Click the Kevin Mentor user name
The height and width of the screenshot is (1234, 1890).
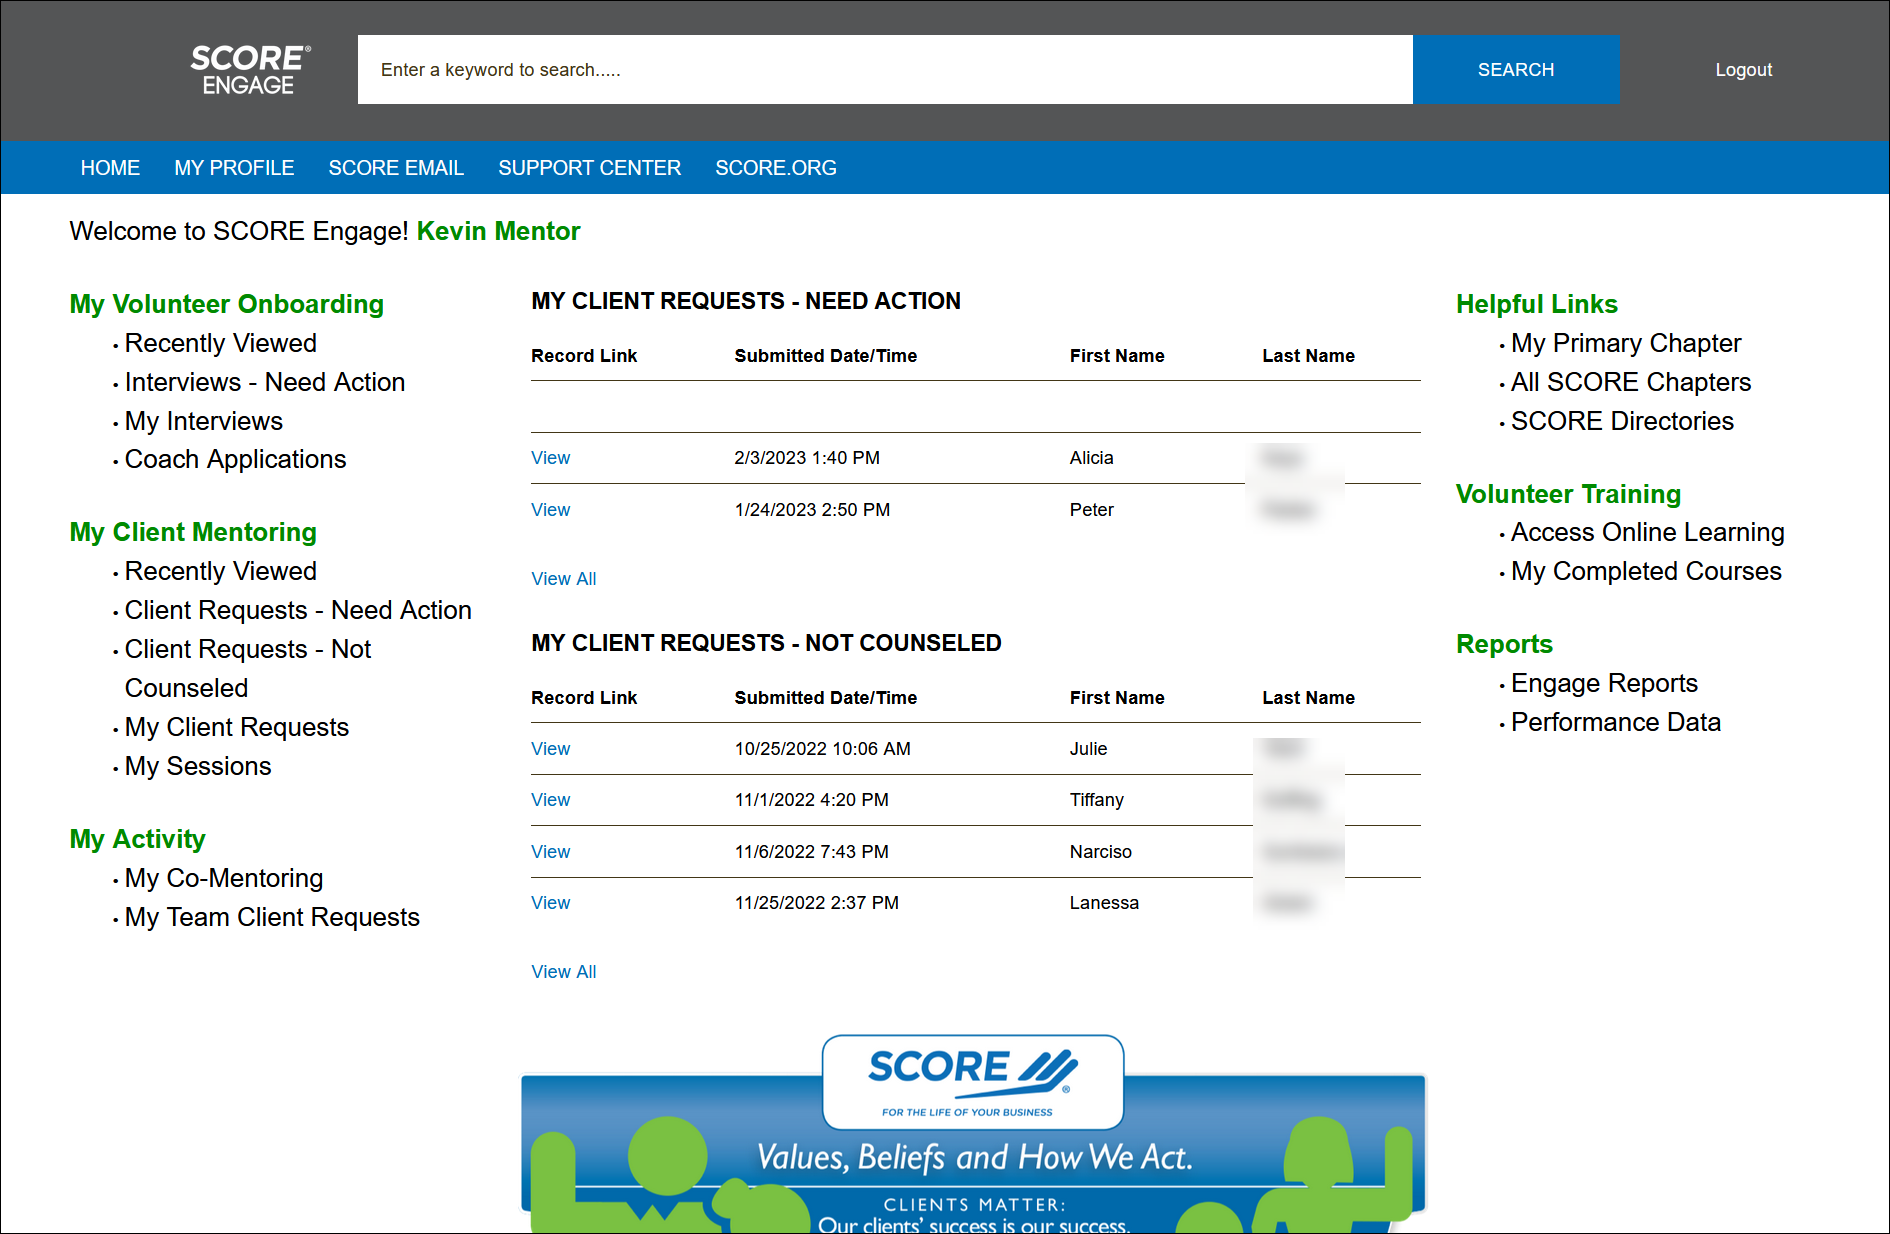[x=498, y=231]
